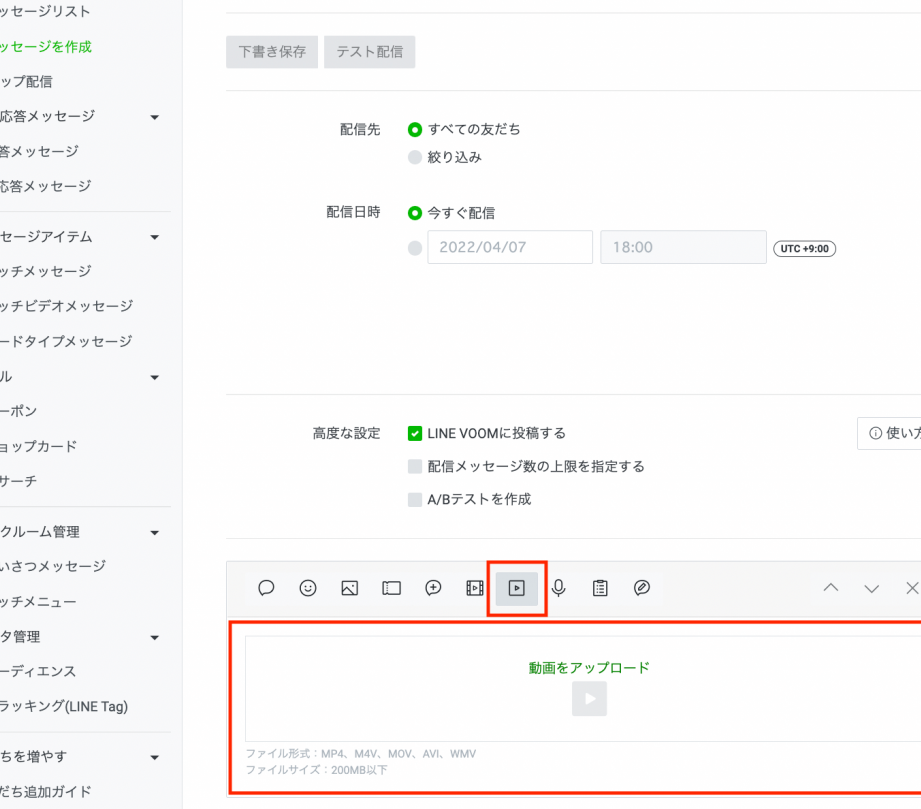Expand データ管理 sidebar arrow
Screen dimensions: 921x809
154,638
